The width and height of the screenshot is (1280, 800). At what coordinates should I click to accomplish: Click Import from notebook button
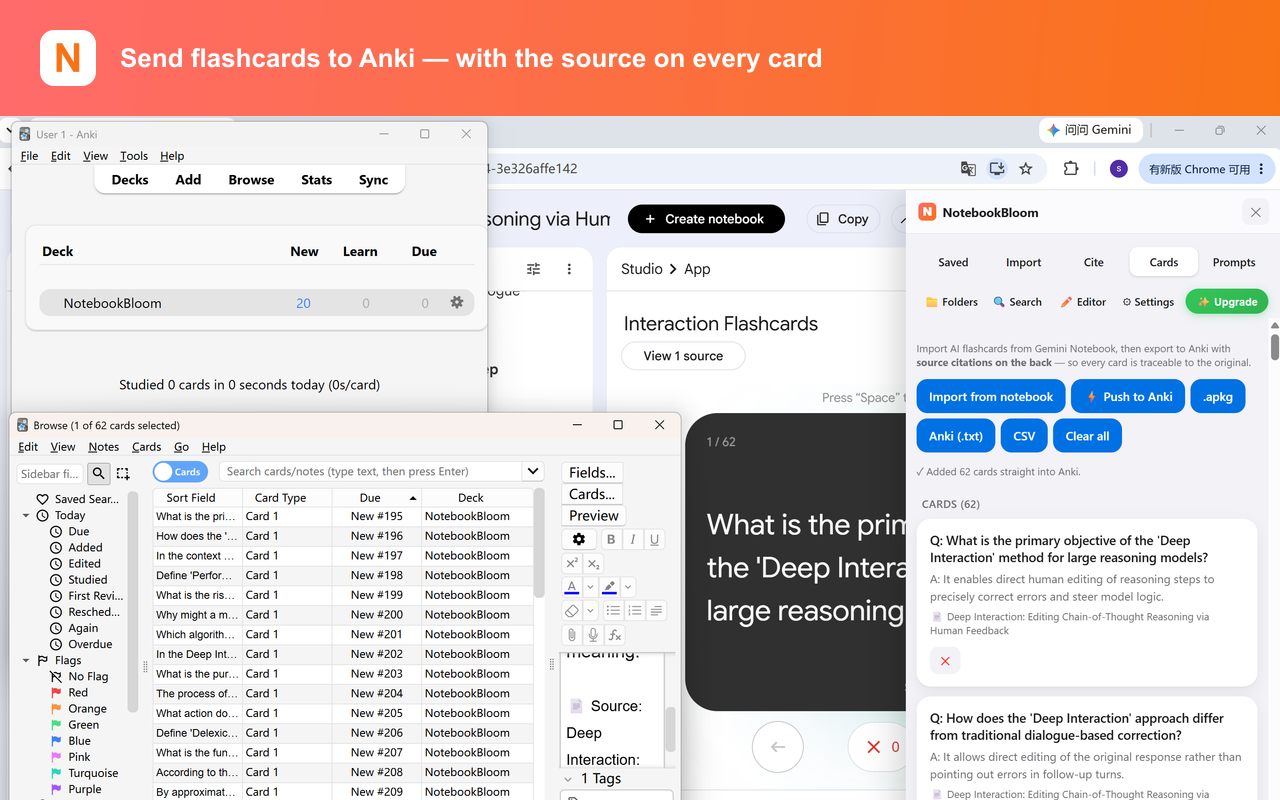[x=991, y=396]
